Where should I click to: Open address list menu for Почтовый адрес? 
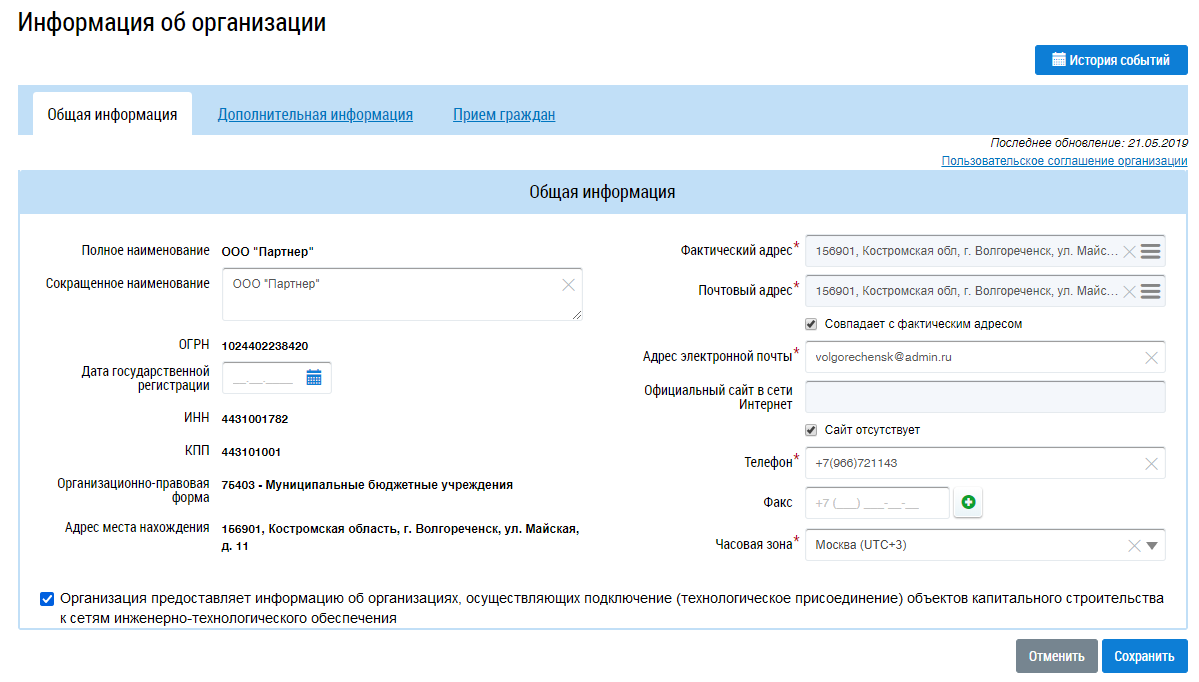tap(1150, 291)
